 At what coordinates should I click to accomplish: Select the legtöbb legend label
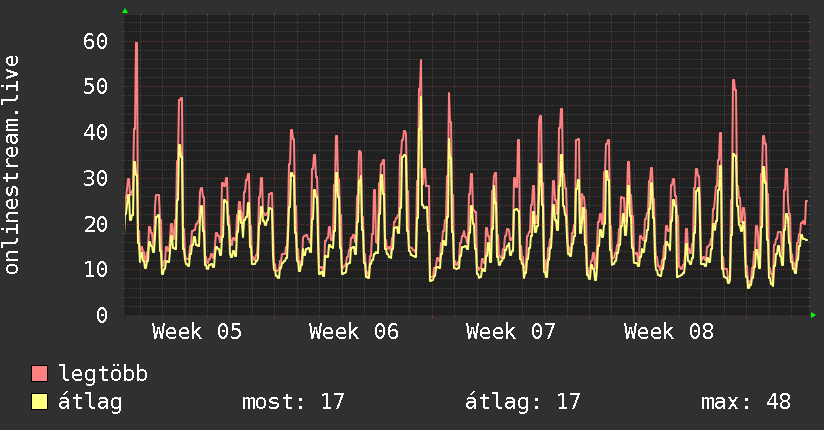(103, 374)
